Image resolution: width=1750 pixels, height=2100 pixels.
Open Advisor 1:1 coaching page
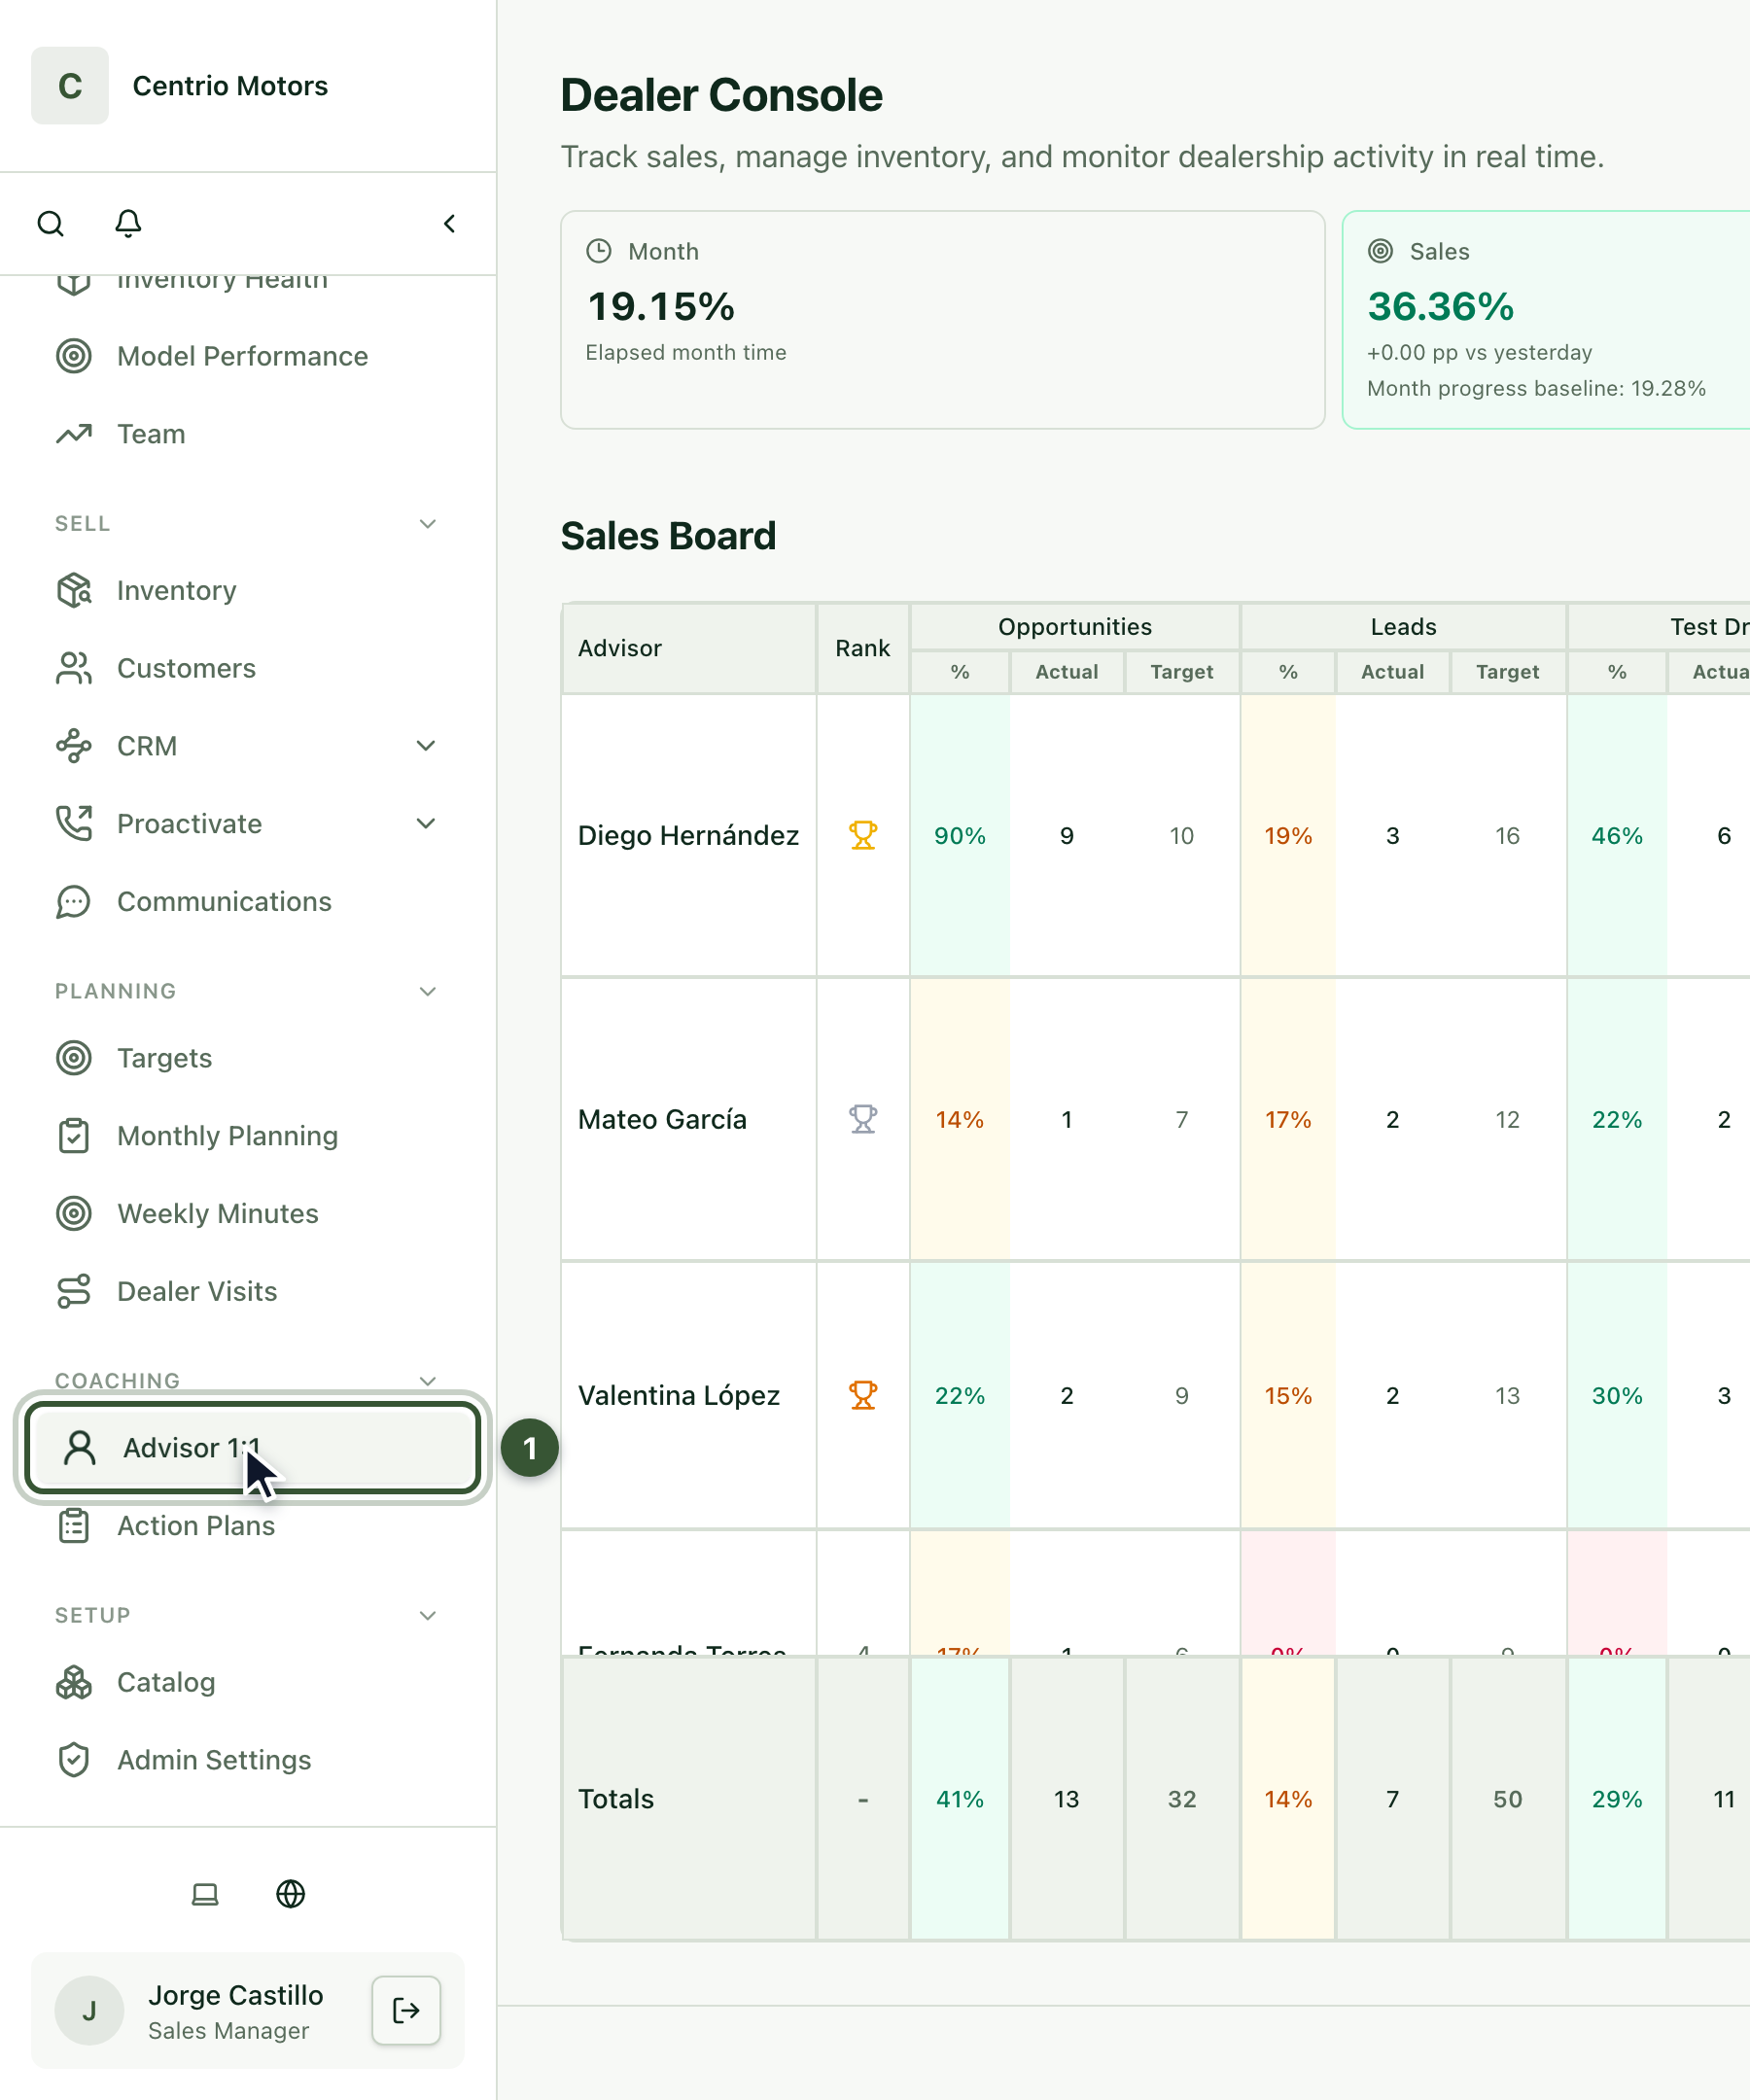pos(253,1448)
